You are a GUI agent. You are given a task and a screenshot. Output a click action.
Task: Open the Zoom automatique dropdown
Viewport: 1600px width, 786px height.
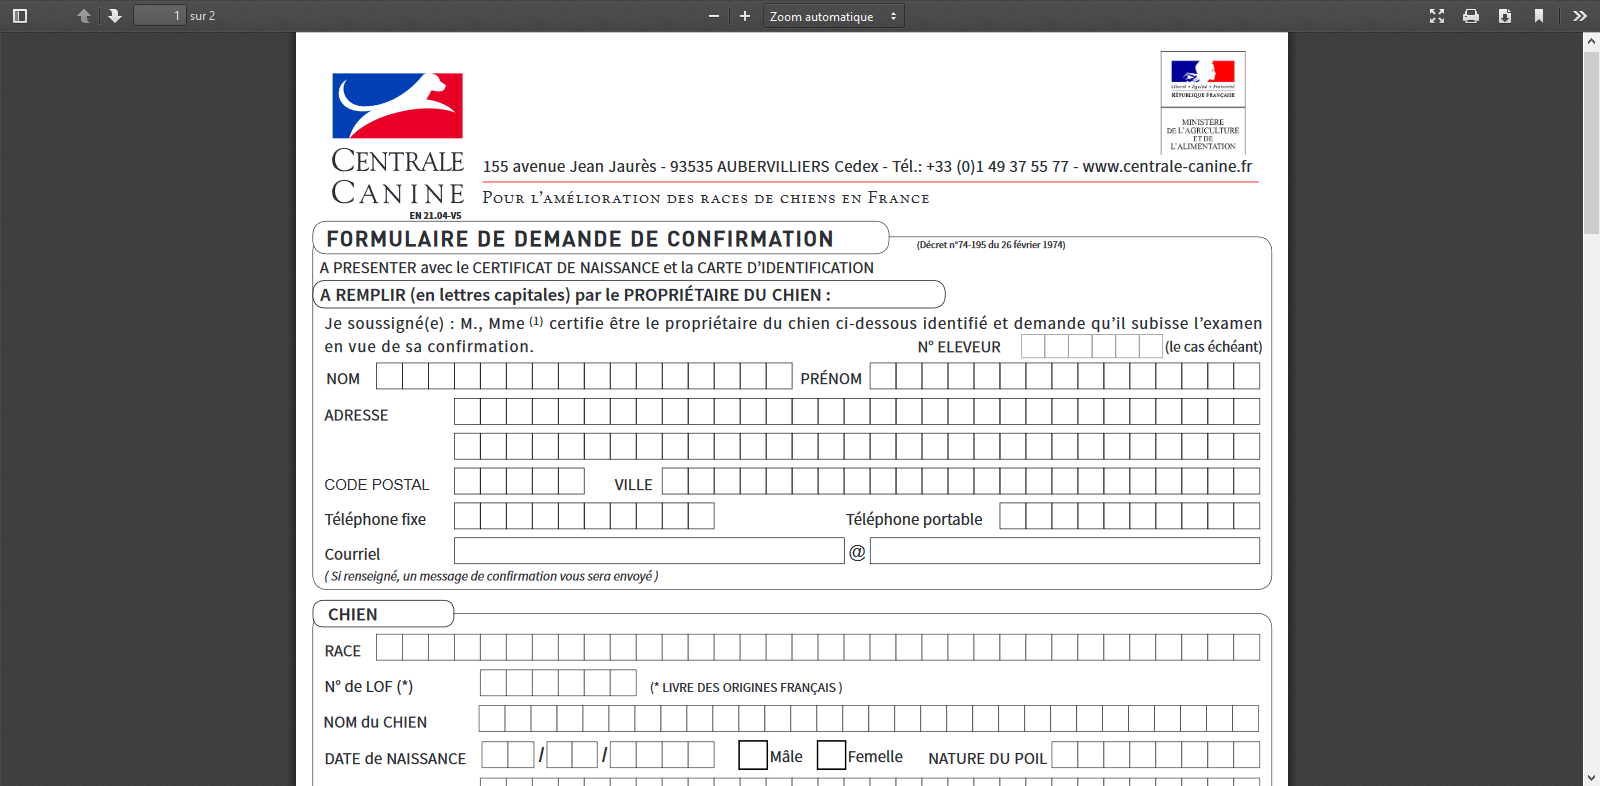(x=834, y=16)
